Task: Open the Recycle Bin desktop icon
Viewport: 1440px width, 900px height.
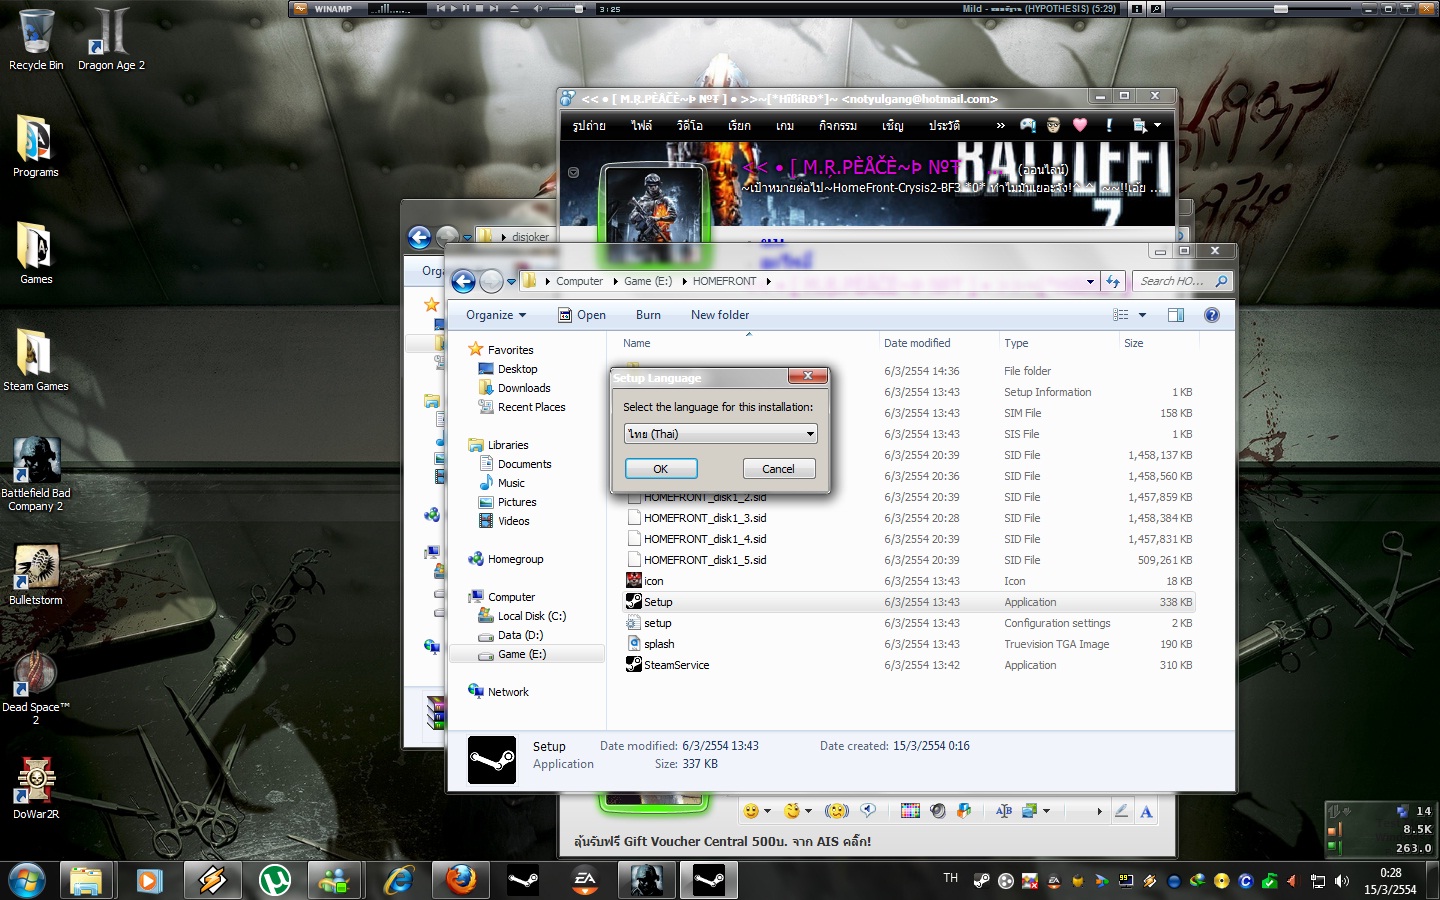Action: click(36, 40)
